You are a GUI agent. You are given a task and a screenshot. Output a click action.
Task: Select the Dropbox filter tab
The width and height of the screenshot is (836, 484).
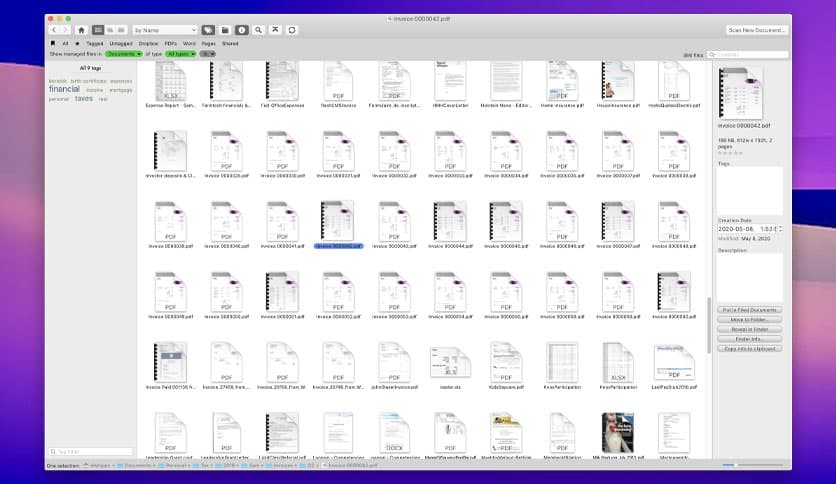(148, 44)
